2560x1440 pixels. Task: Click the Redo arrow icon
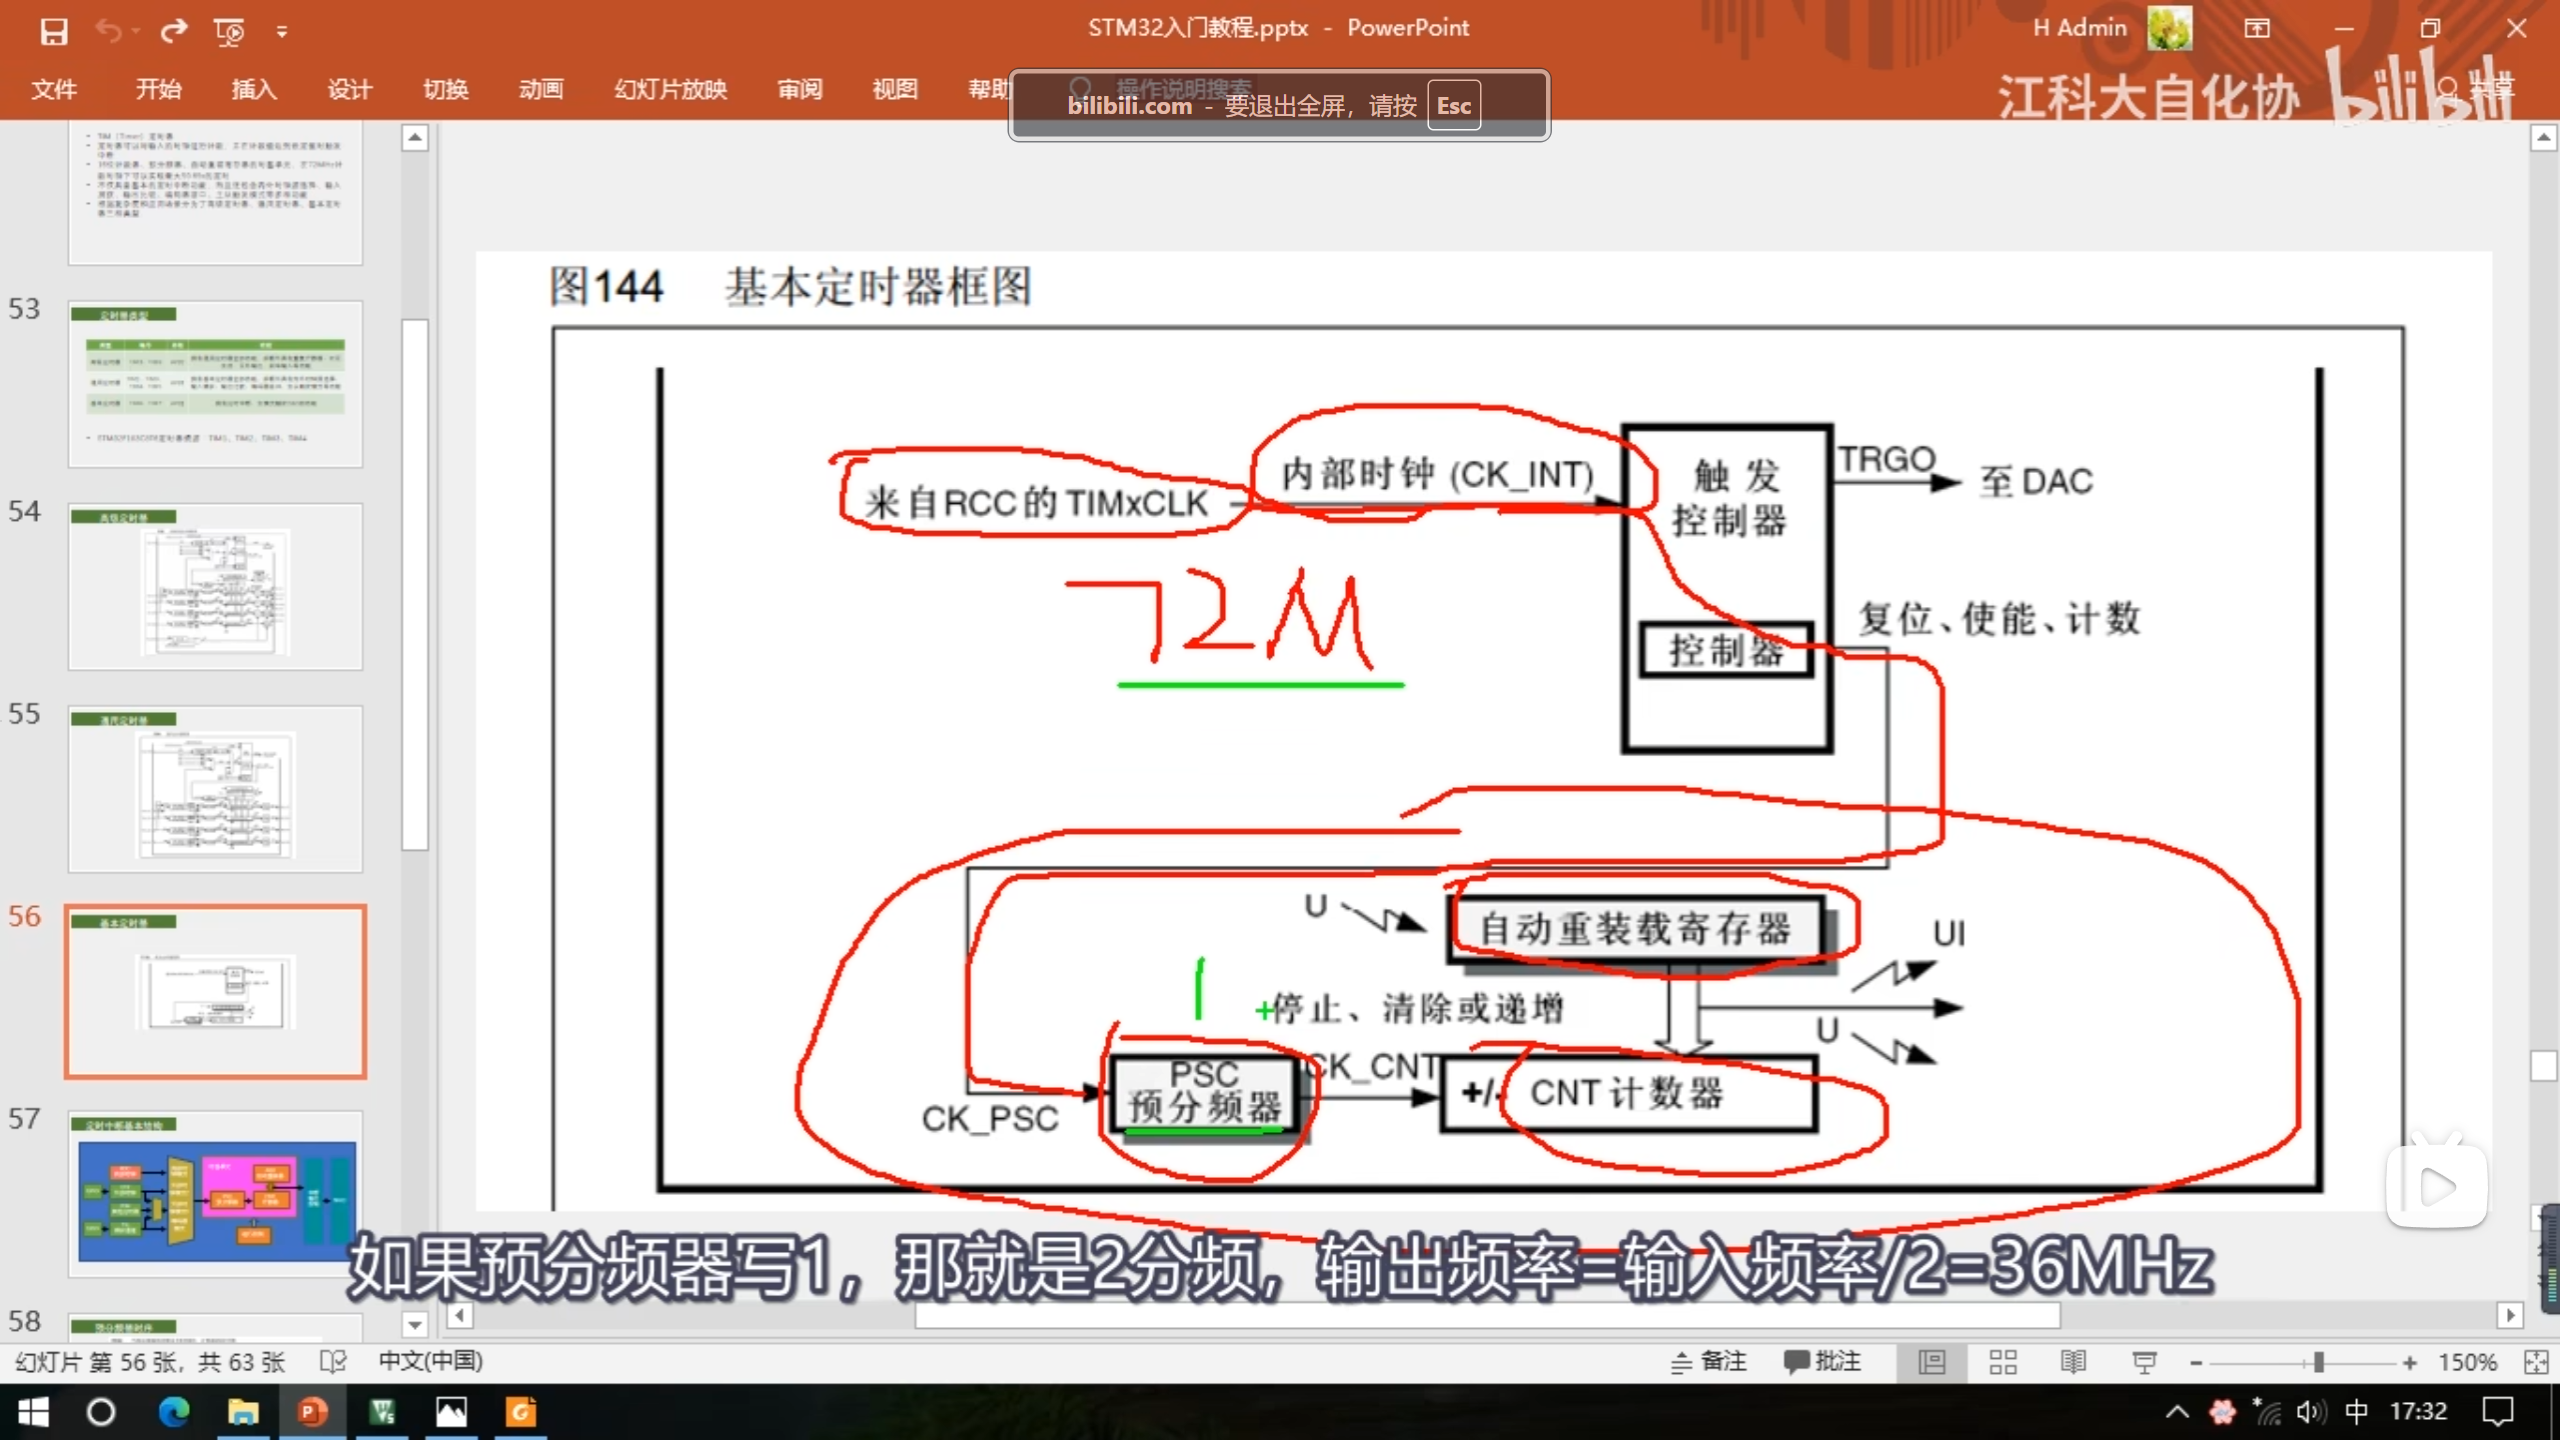click(174, 31)
